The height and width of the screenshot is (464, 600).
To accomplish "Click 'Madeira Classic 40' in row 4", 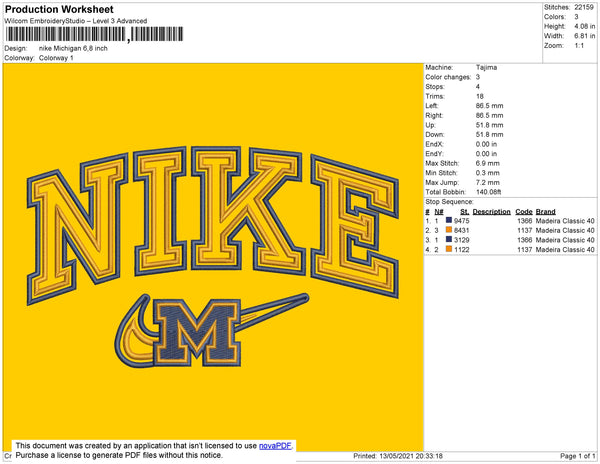I will click(565, 249).
